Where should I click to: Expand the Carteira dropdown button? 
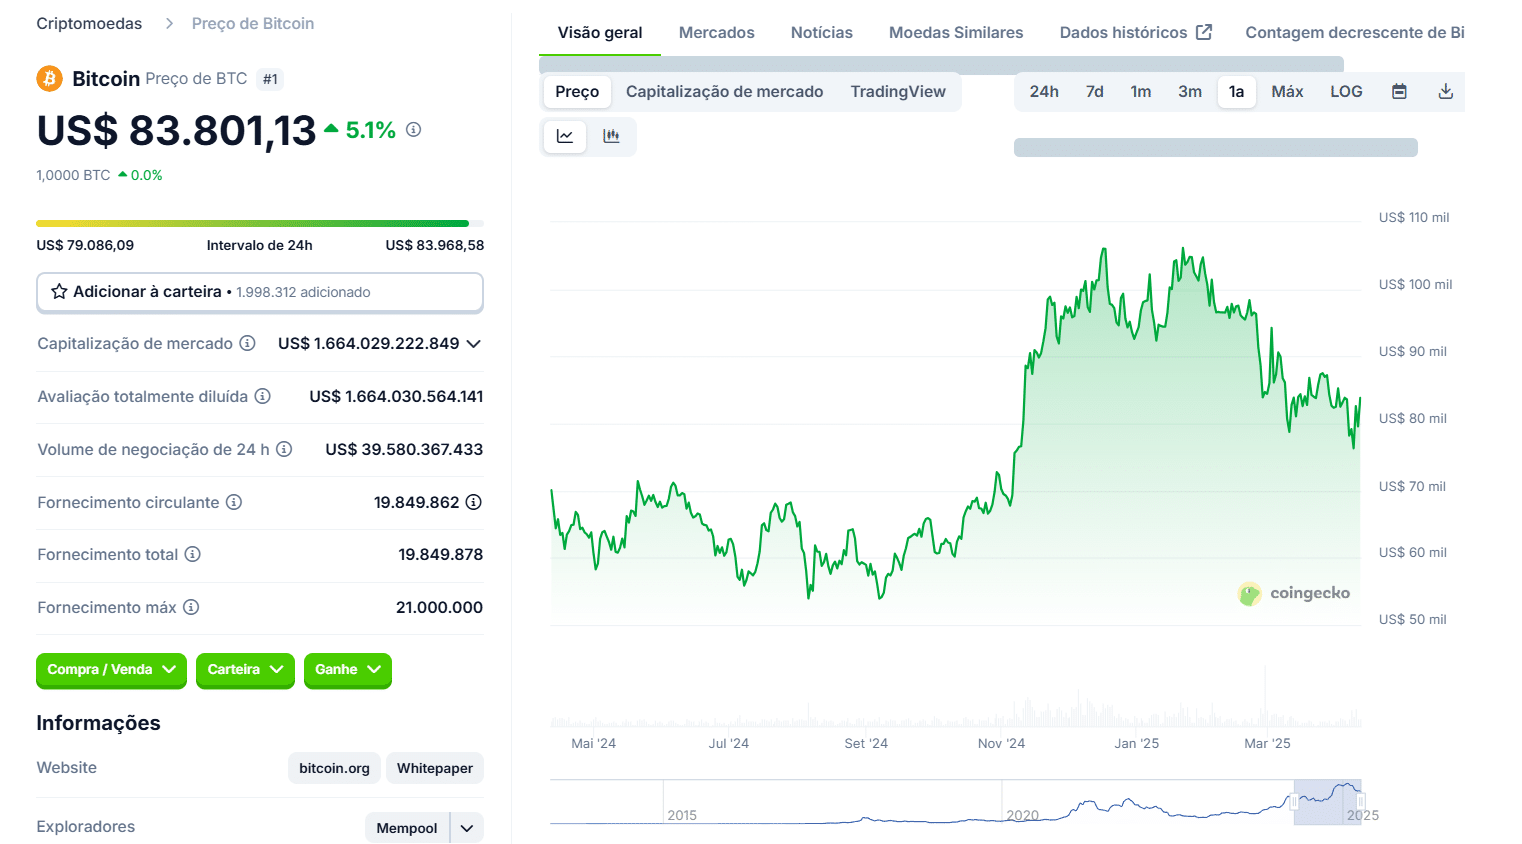click(245, 671)
